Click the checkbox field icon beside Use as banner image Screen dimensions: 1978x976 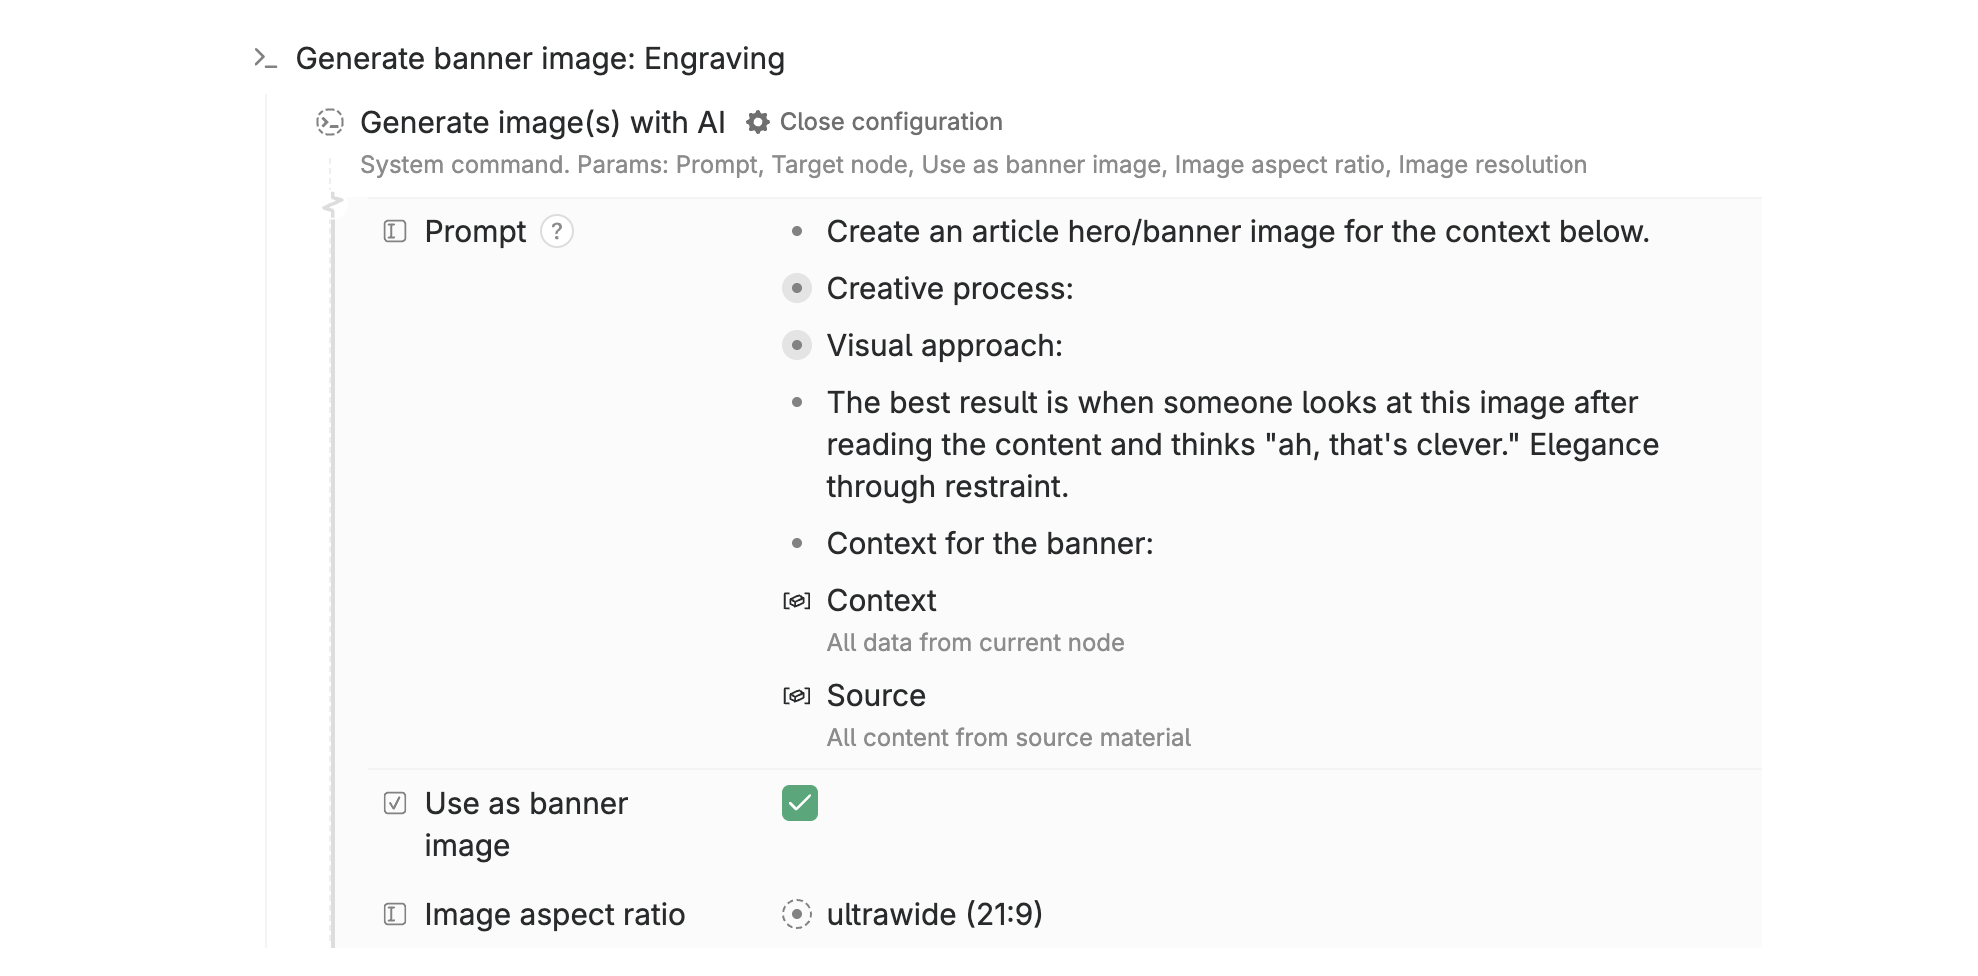pyautogui.click(x=395, y=804)
